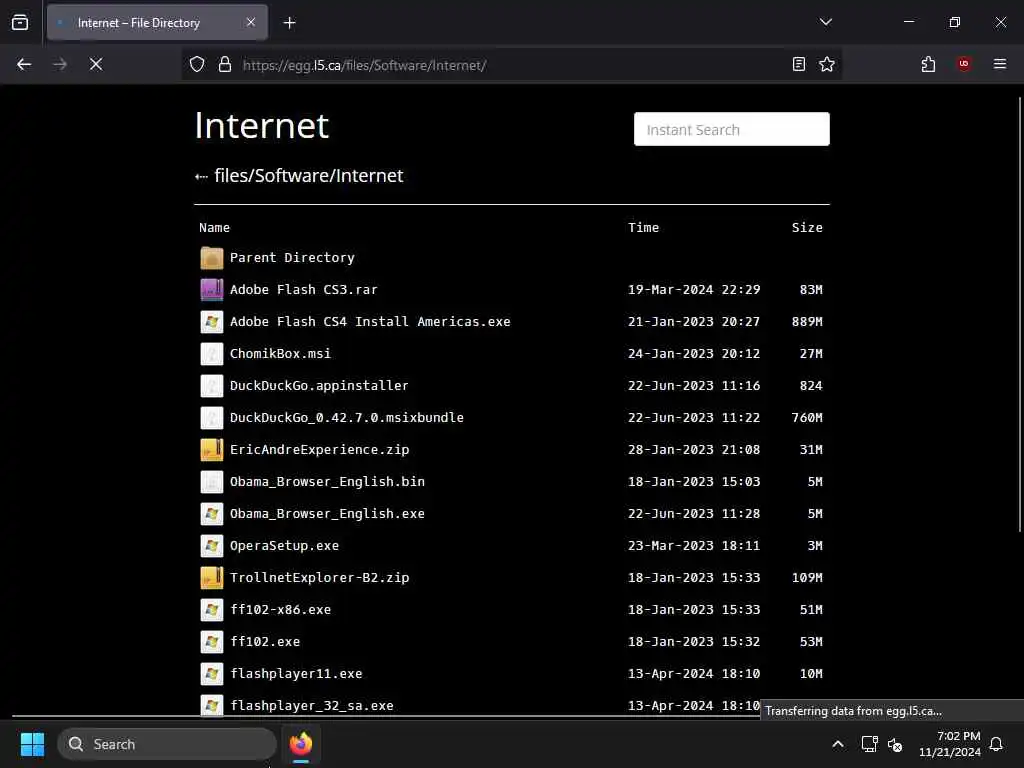Download ChomikBox.msi file
1024x768 pixels.
[280, 353]
